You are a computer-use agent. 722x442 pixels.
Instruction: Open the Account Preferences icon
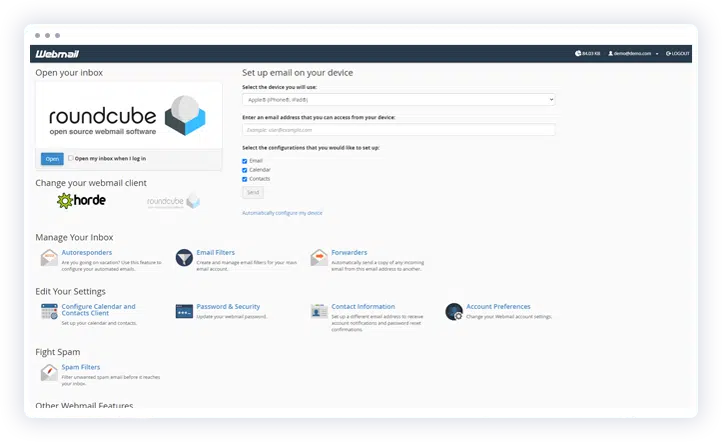coord(454,312)
